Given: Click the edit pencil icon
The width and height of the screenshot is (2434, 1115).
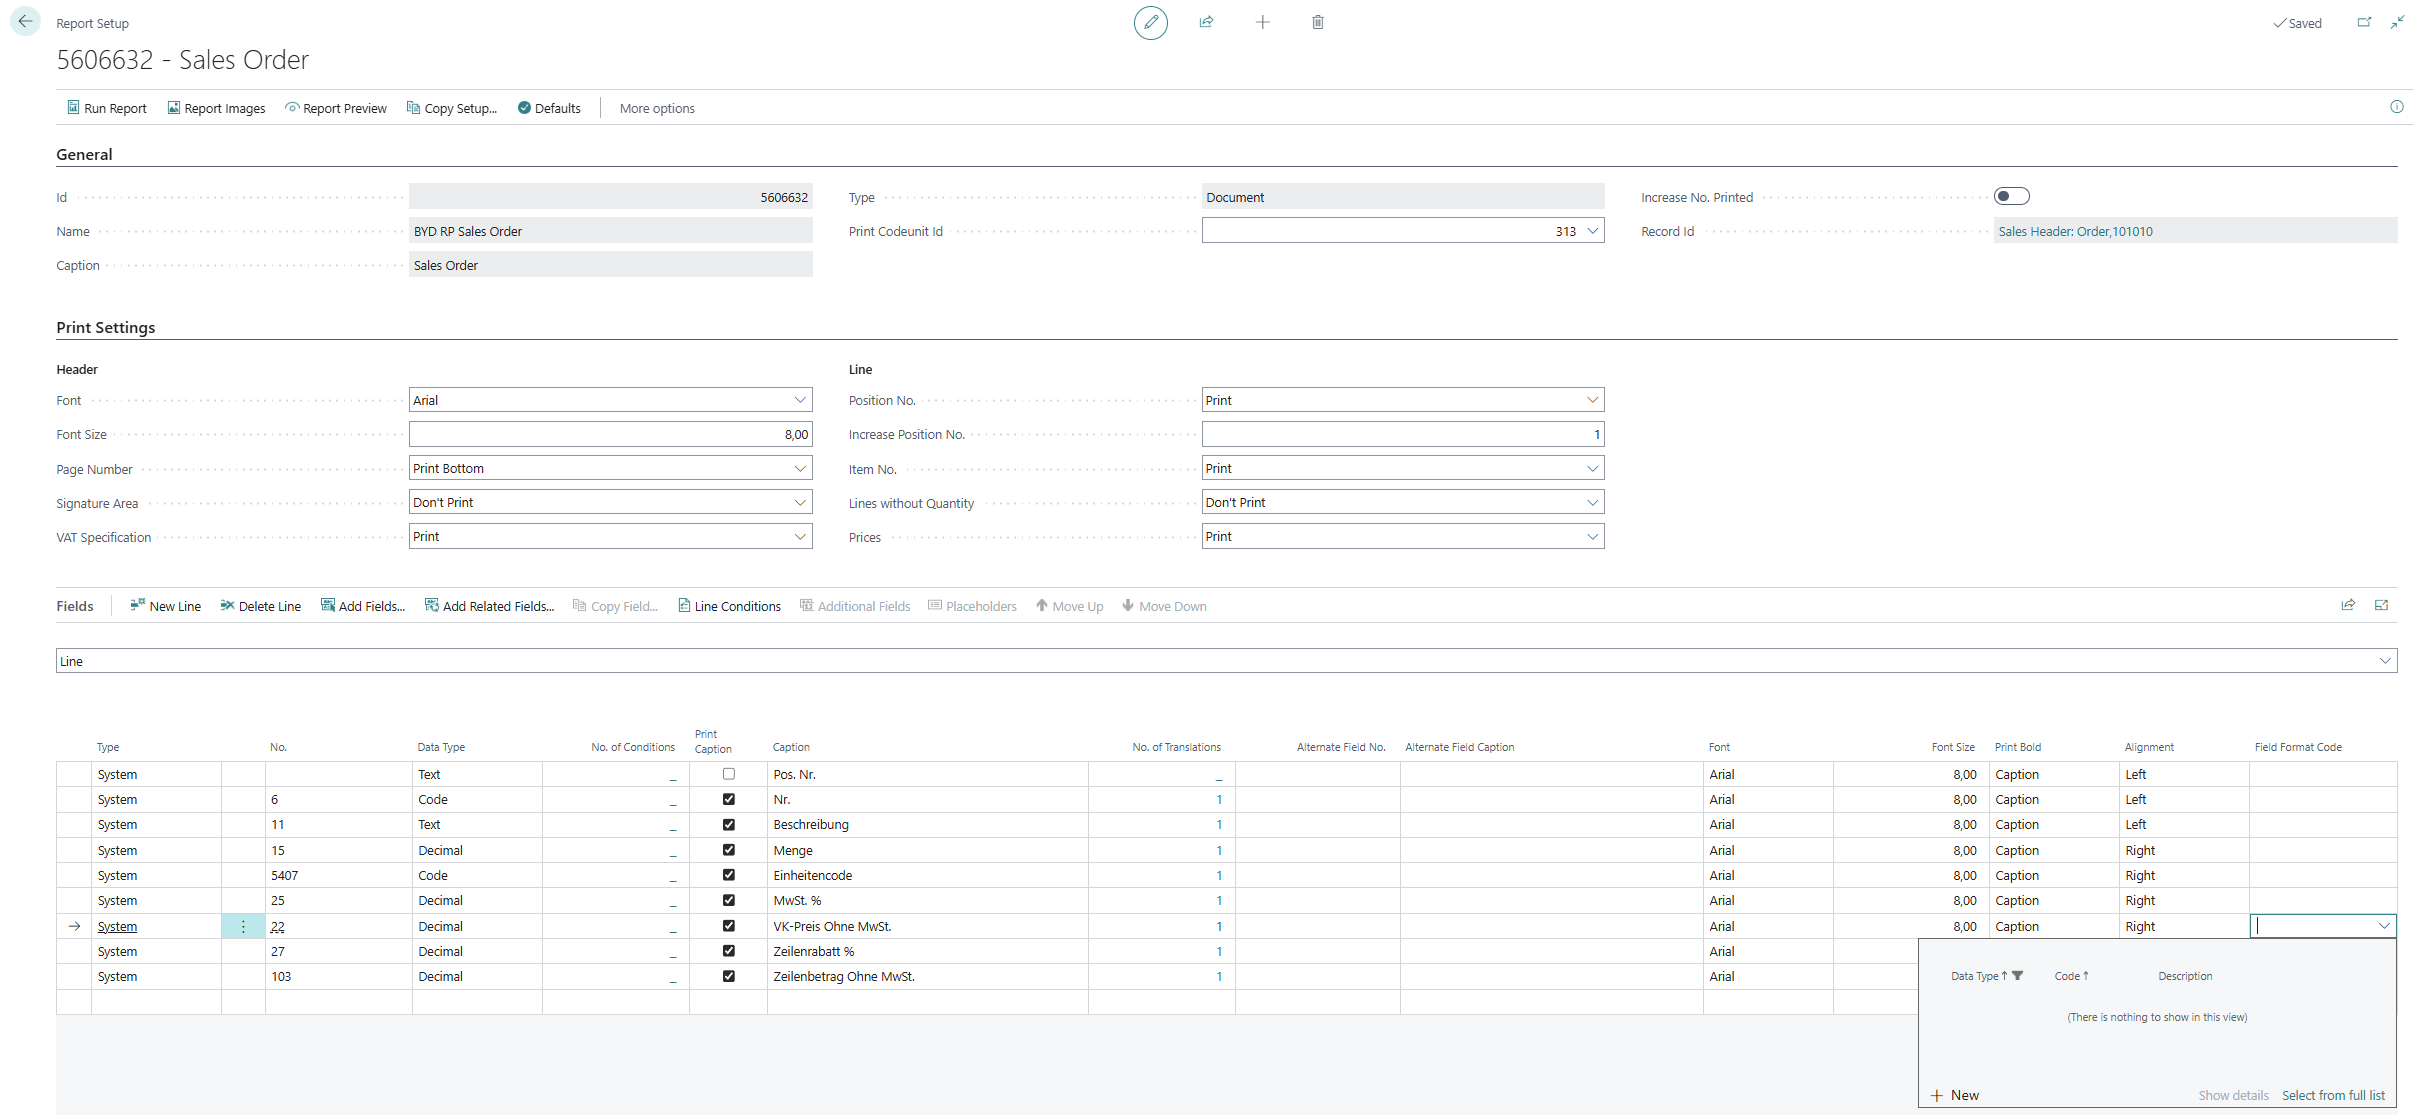Looking at the screenshot, I should pos(1150,22).
